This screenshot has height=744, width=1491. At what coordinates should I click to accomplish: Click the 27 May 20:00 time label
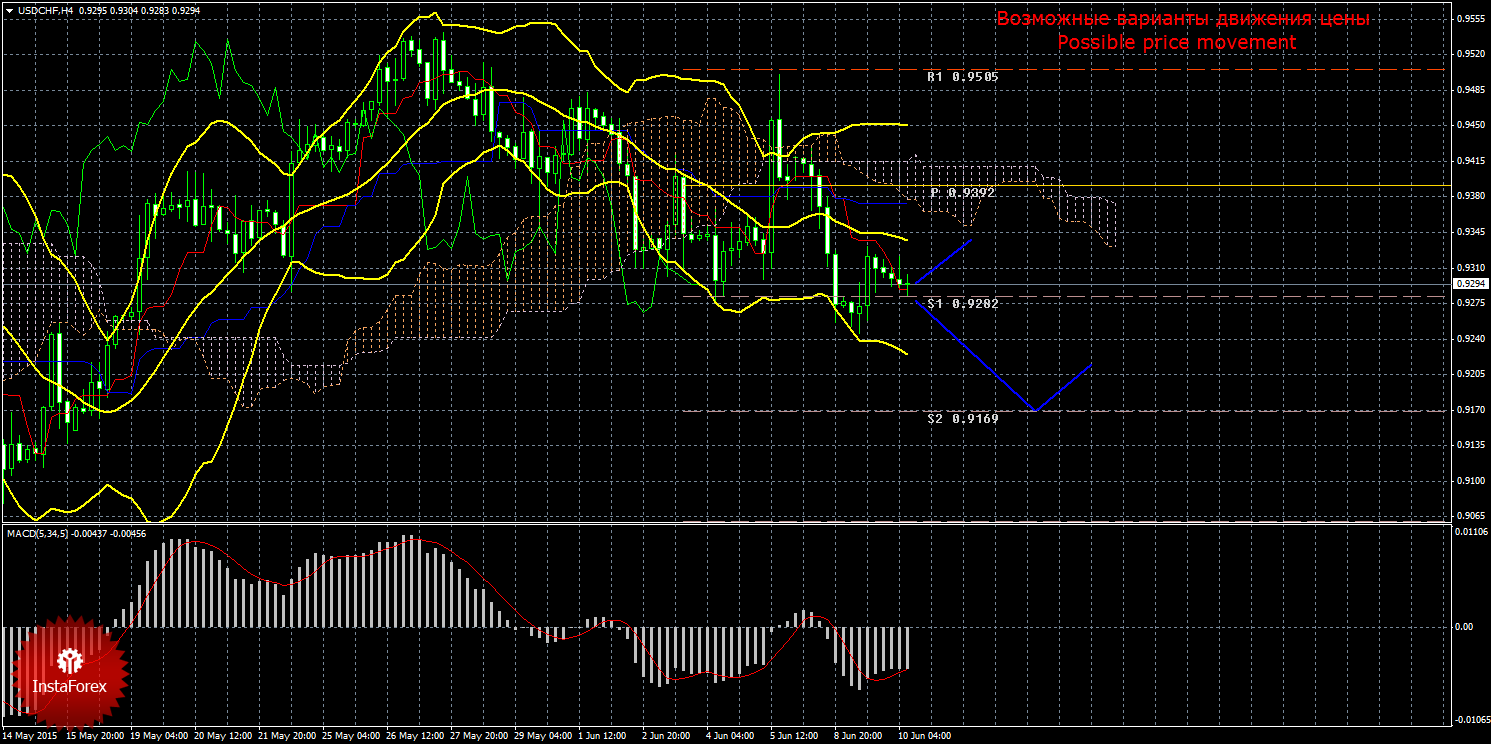click(x=480, y=736)
